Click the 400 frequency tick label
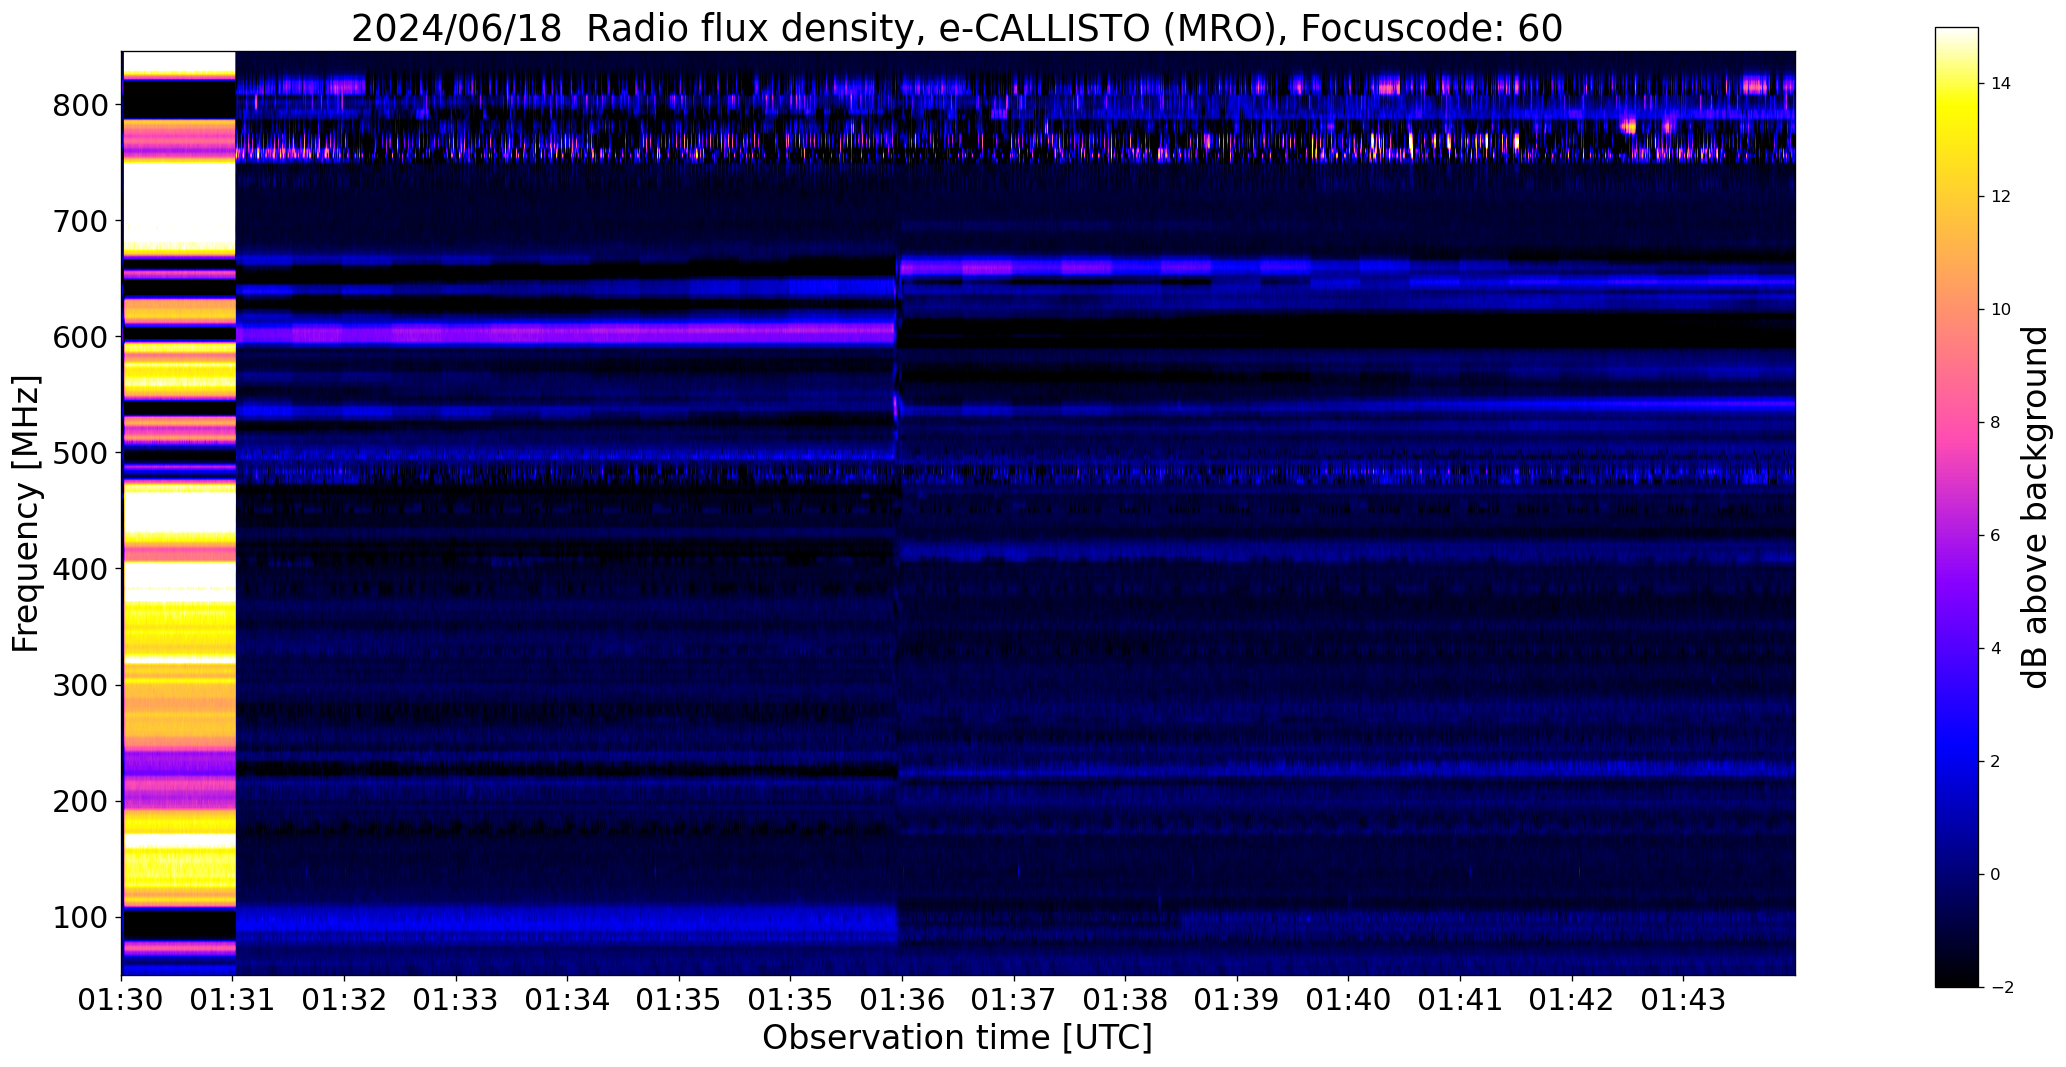 pyautogui.click(x=81, y=569)
